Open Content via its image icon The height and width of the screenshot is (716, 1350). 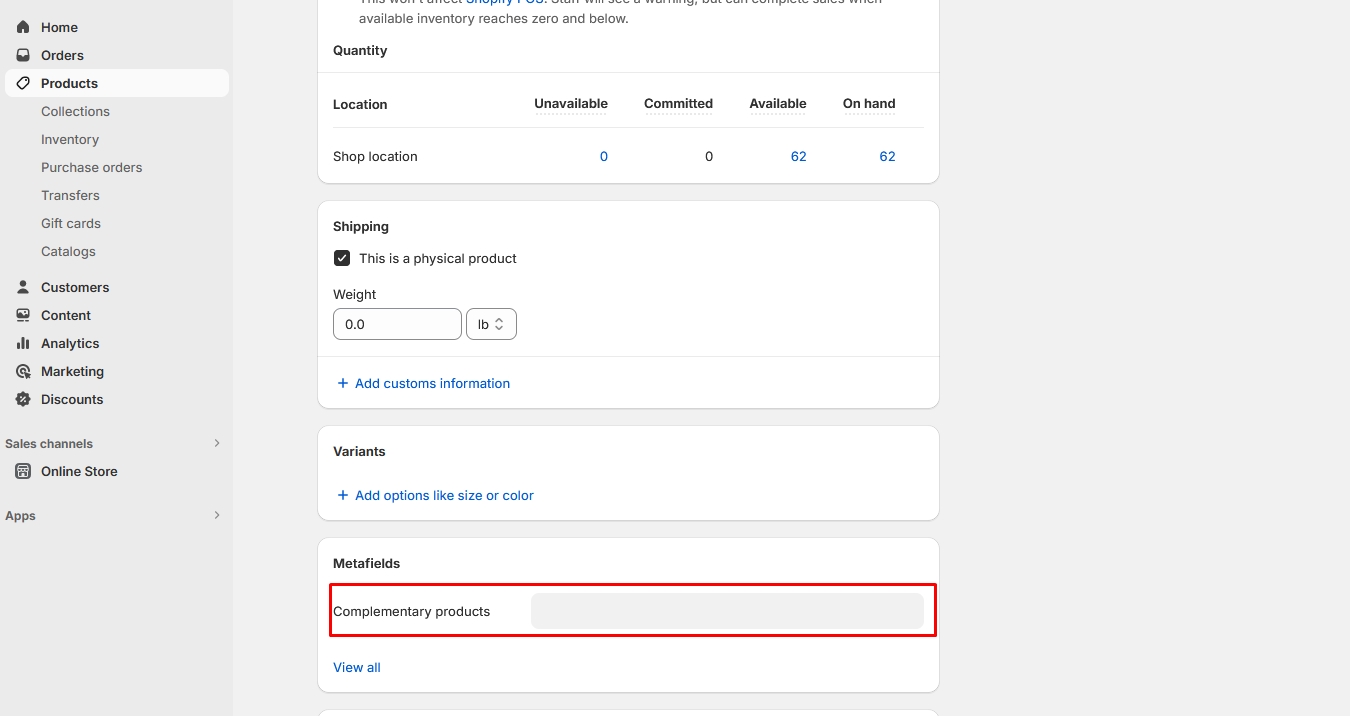(23, 315)
